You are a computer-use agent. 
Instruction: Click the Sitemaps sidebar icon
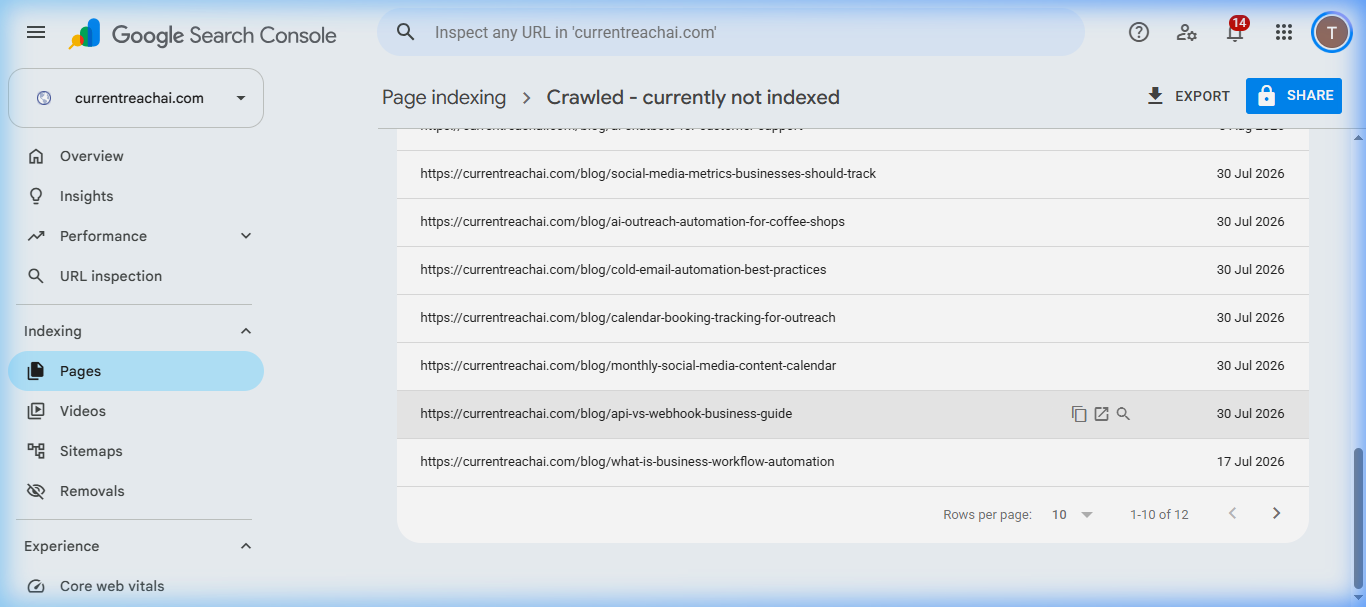[36, 451]
